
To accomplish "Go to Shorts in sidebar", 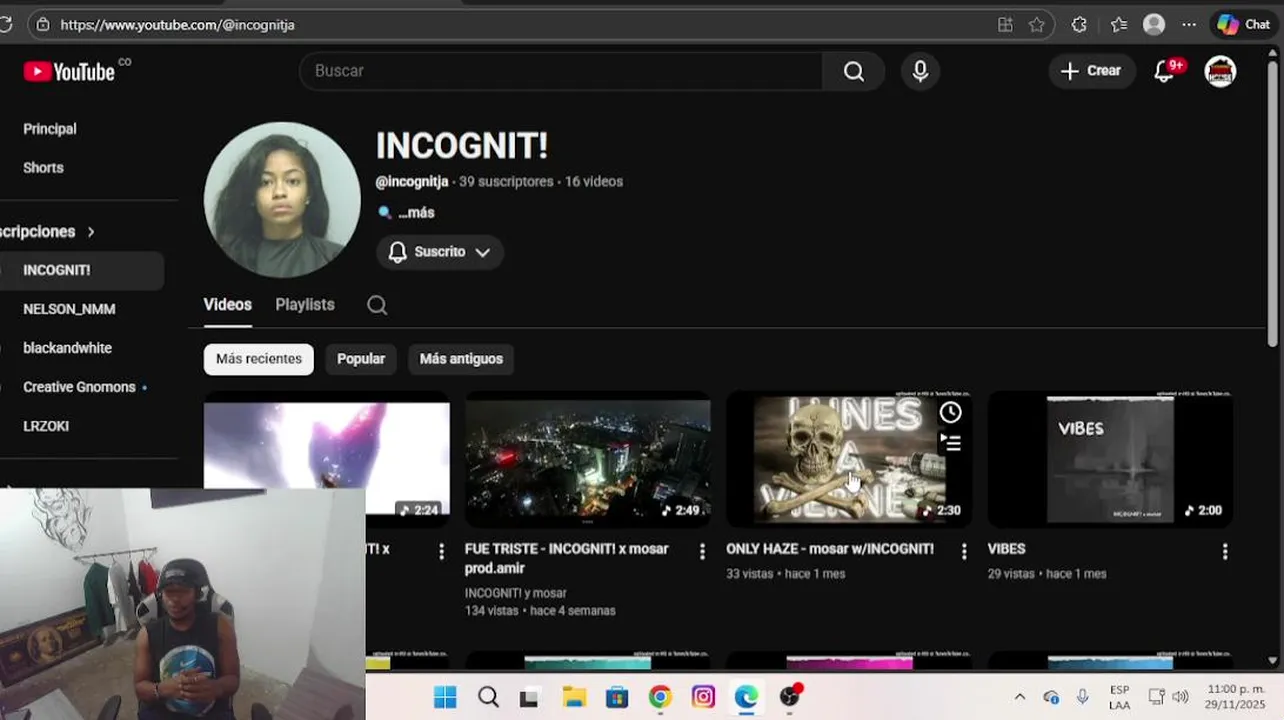I will click(x=43, y=168).
